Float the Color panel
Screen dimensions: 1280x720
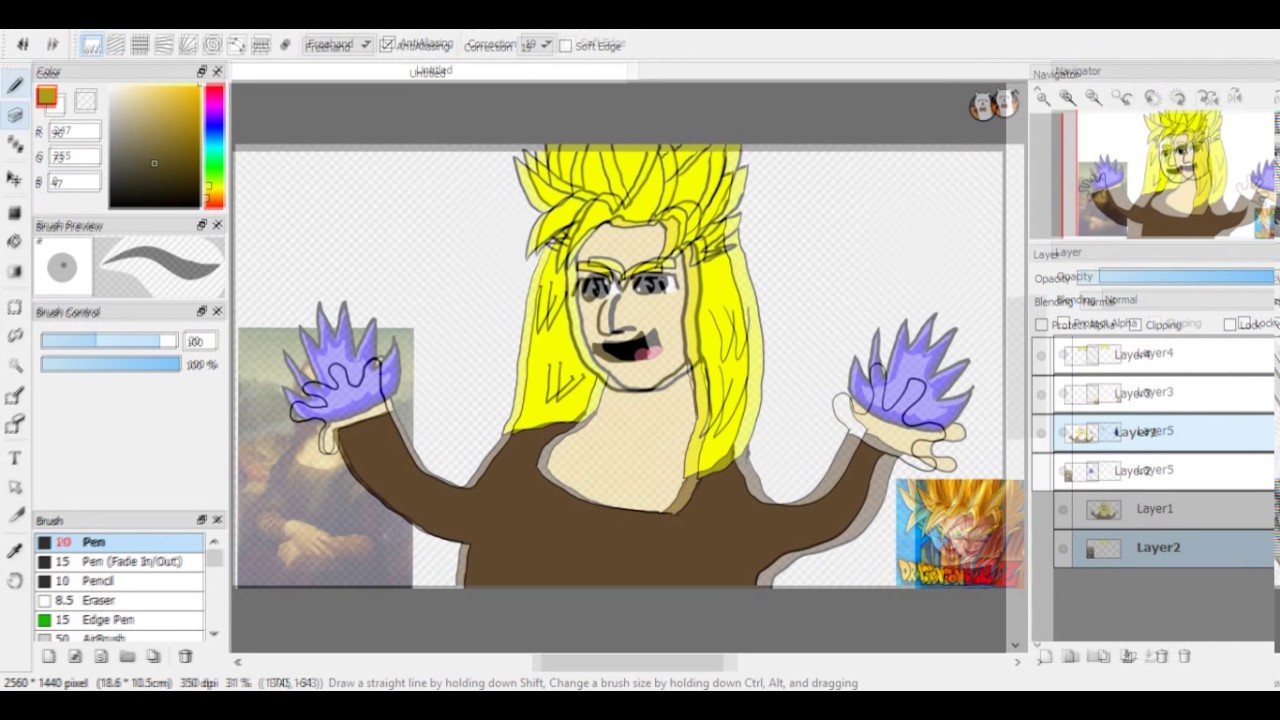[x=201, y=72]
